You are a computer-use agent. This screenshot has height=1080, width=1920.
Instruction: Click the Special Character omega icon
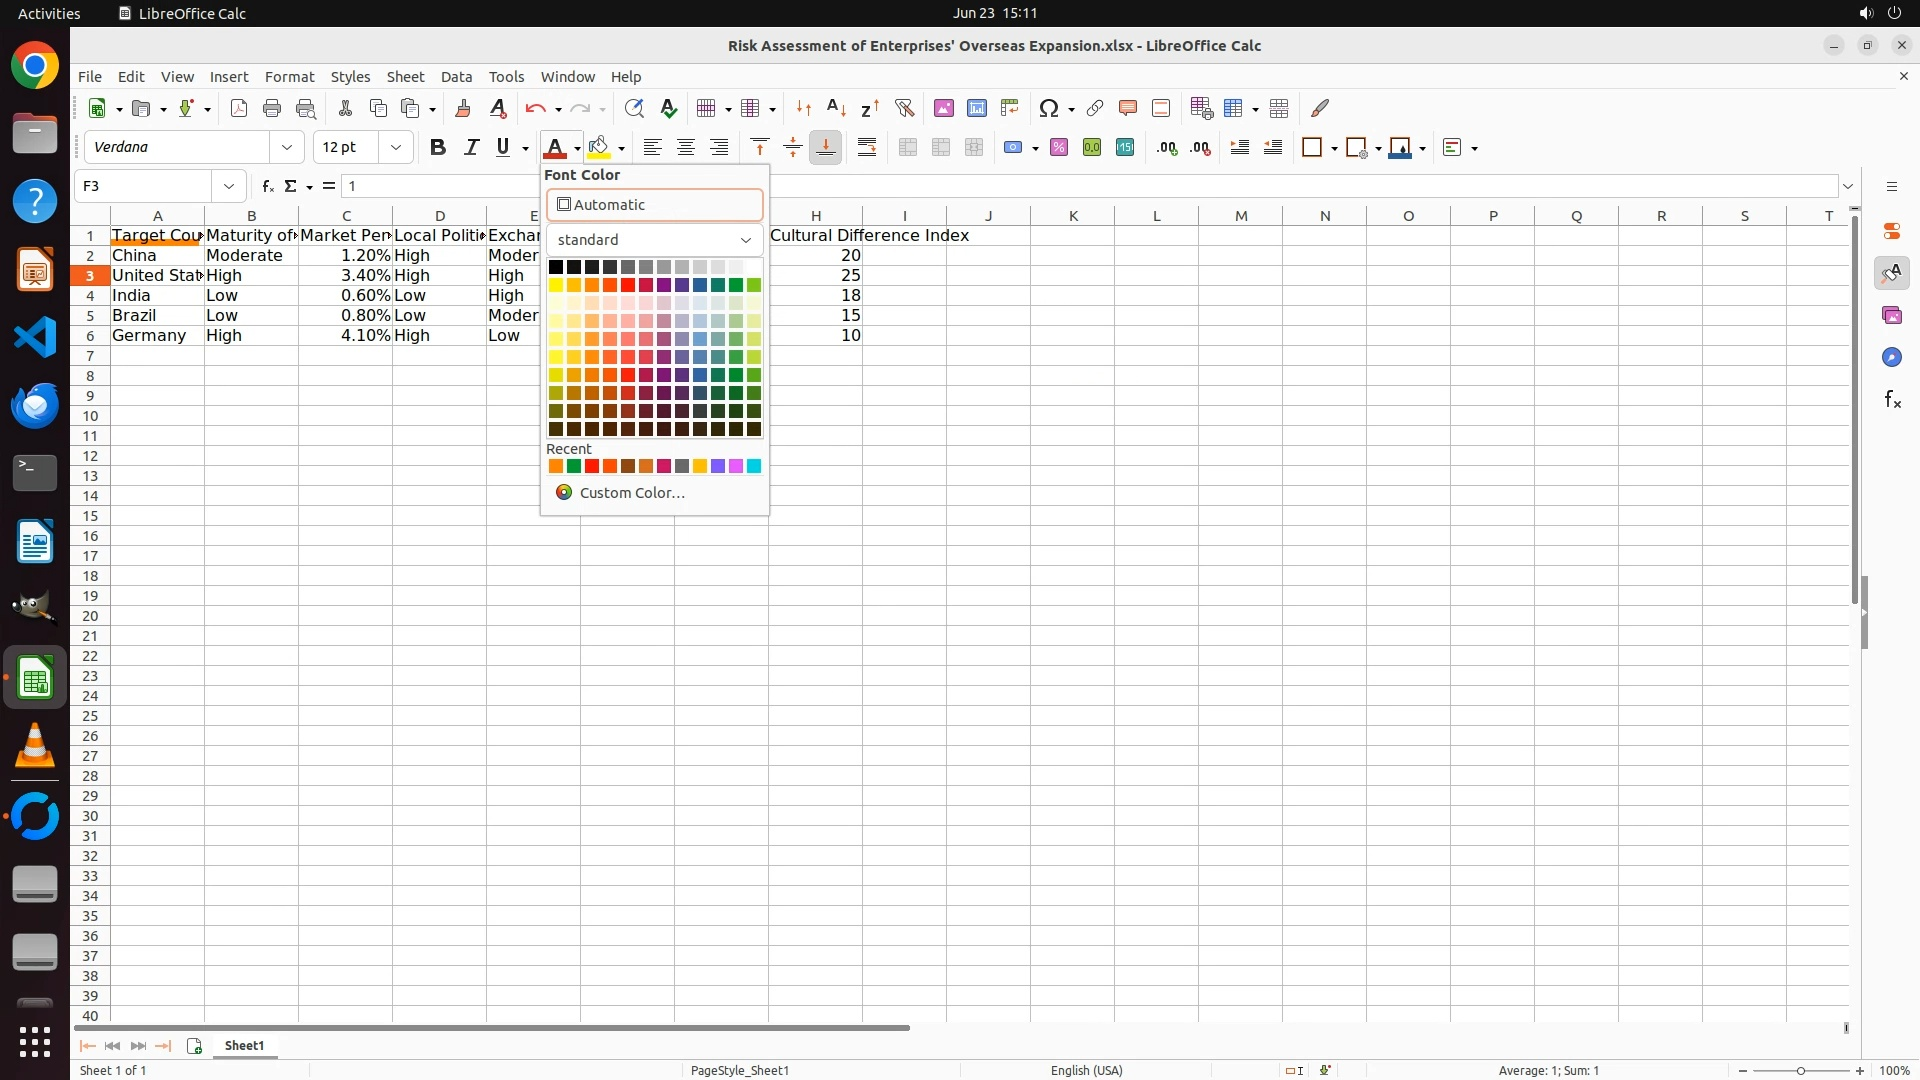pyautogui.click(x=1048, y=108)
